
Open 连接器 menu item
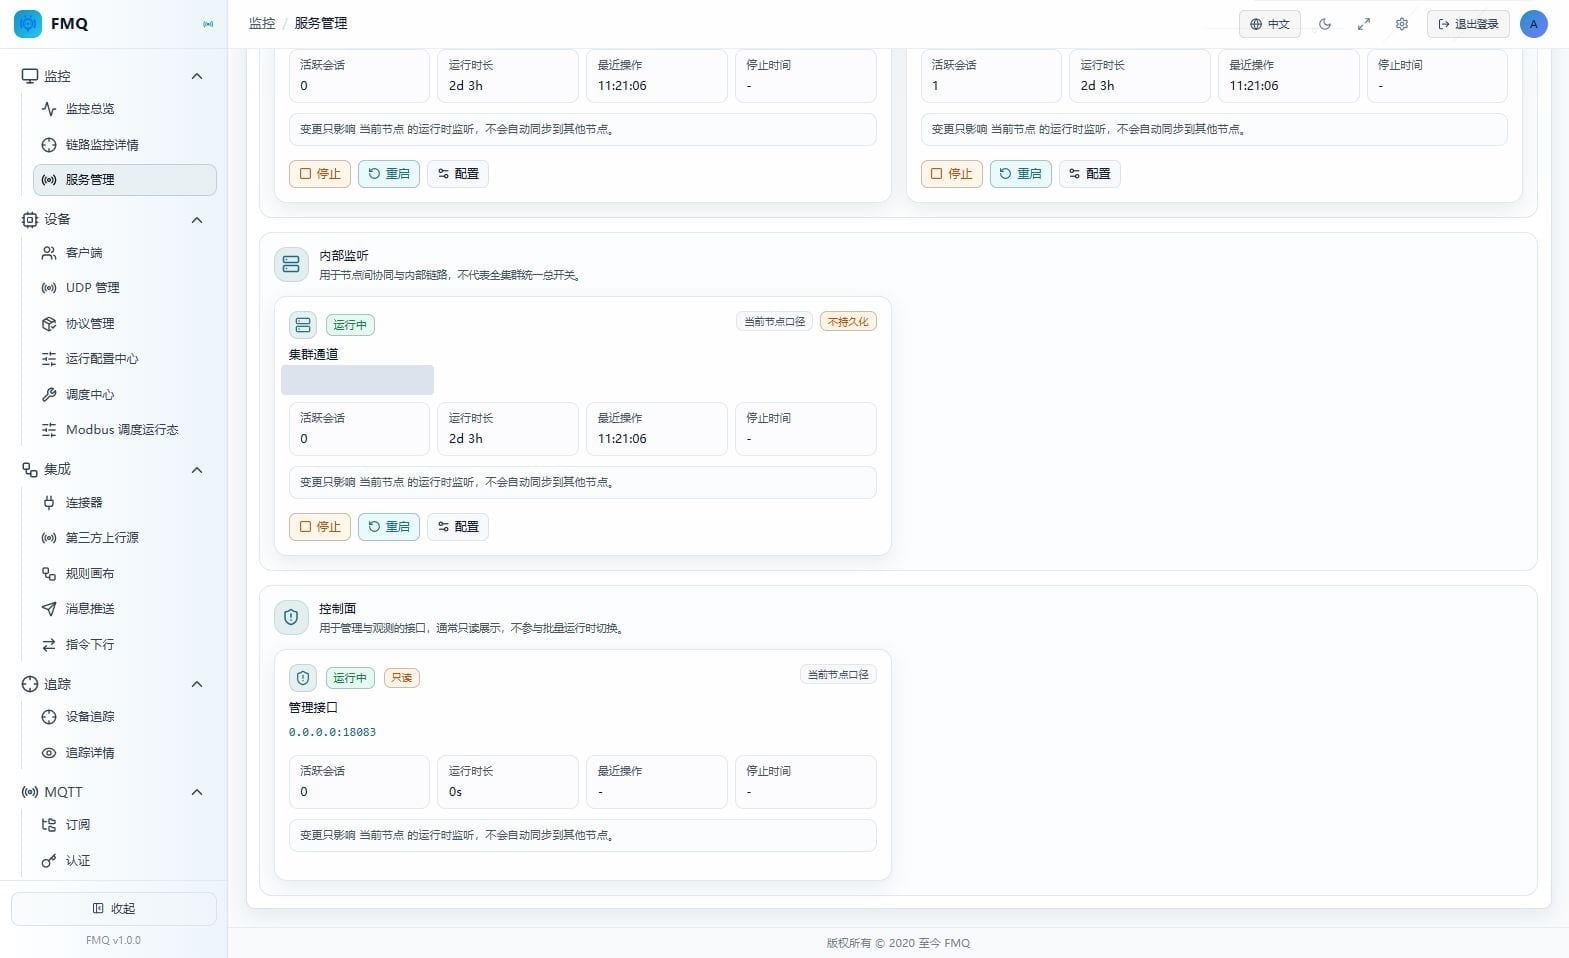pos(125,503)
